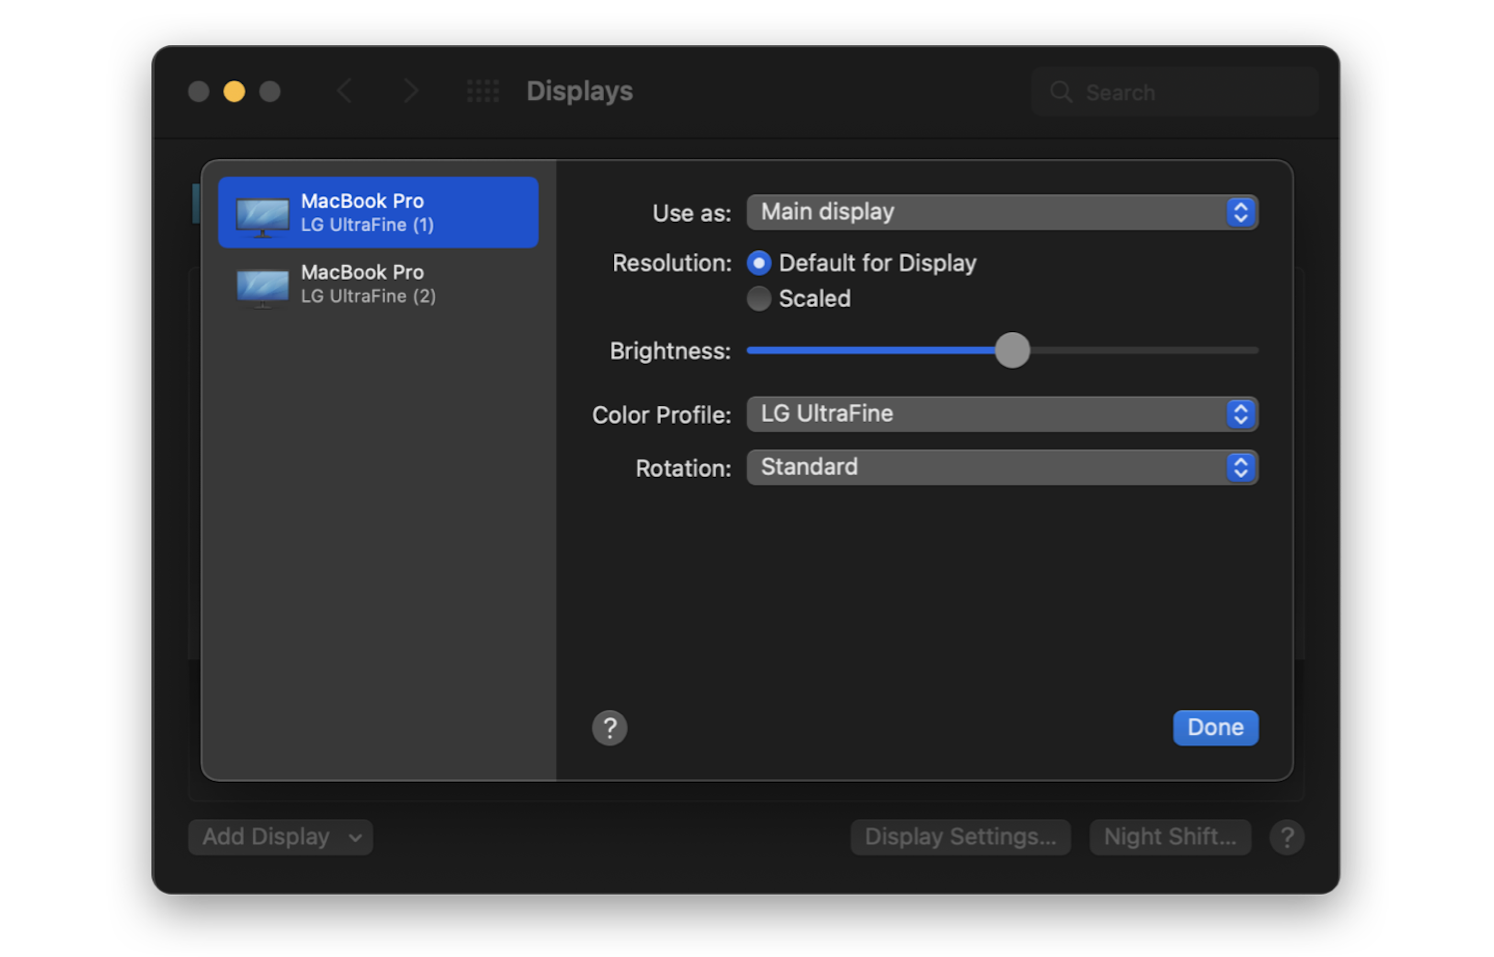Click the grid icon to show all preferences
This screenshot has width=1494, height=957.
(483, 91)
